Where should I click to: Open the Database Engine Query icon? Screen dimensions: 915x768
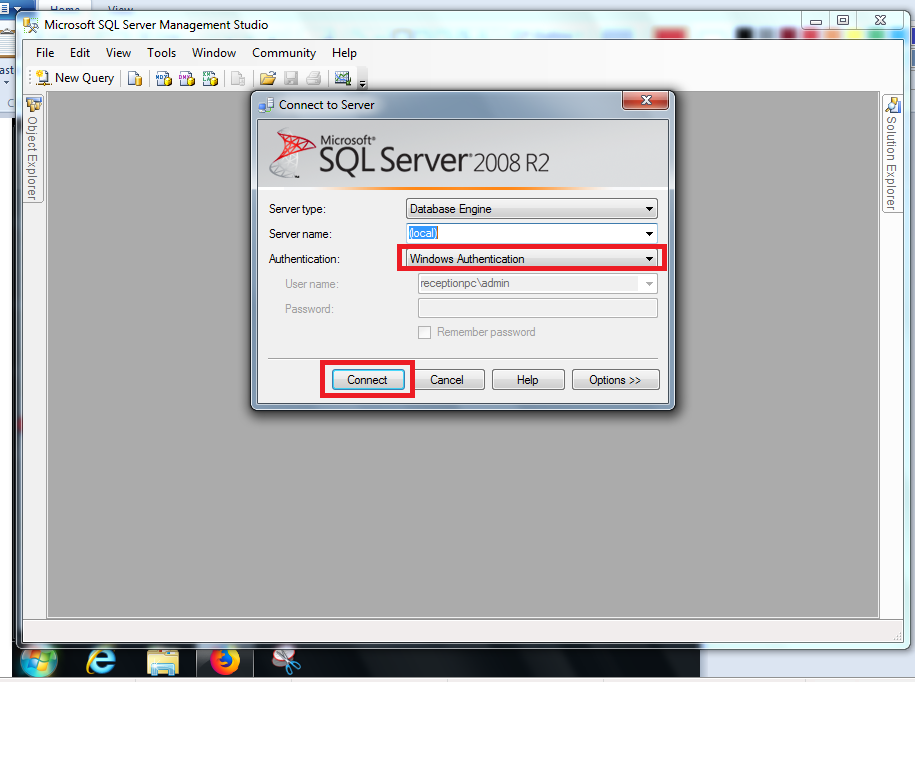point(136,78)
